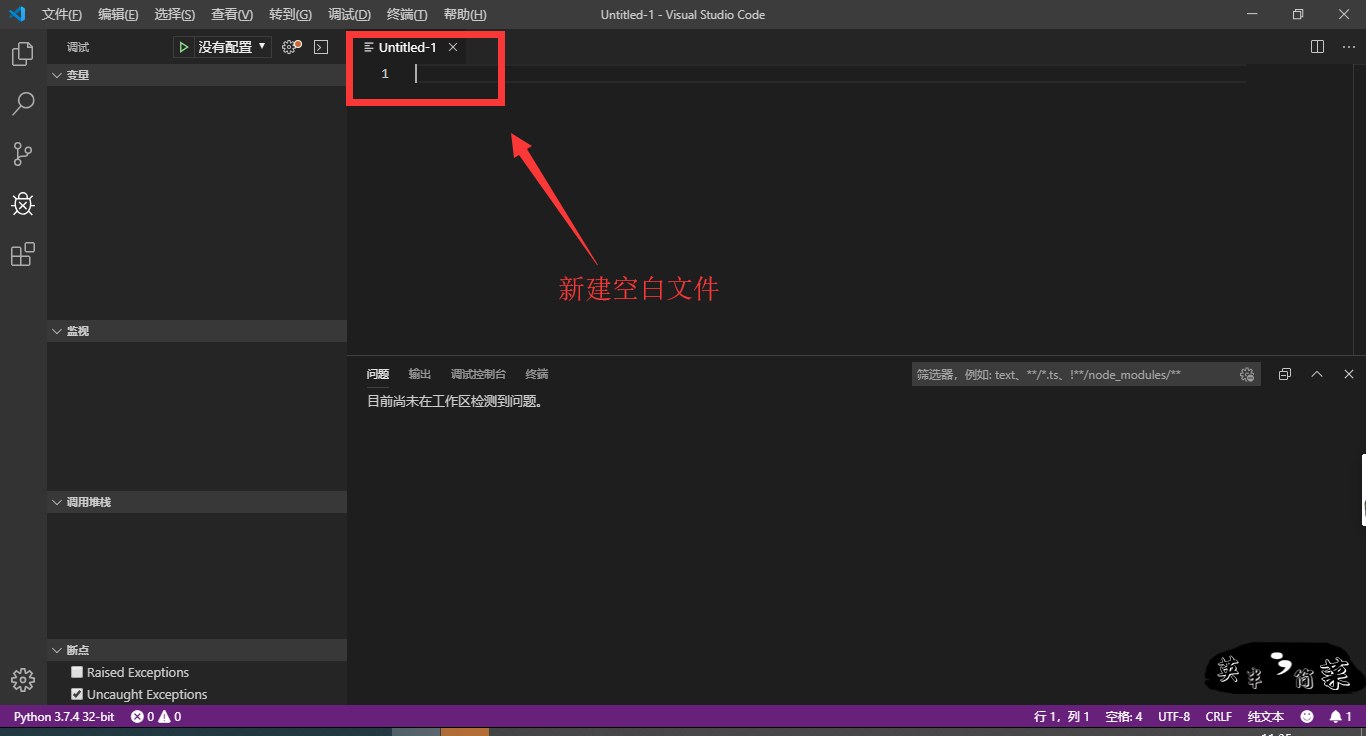This screenshot has width=1366, height=736.
Task: Open the 没有配置 debug configuration dropdown
Action: pyautogui.click(x=232, y=47)
